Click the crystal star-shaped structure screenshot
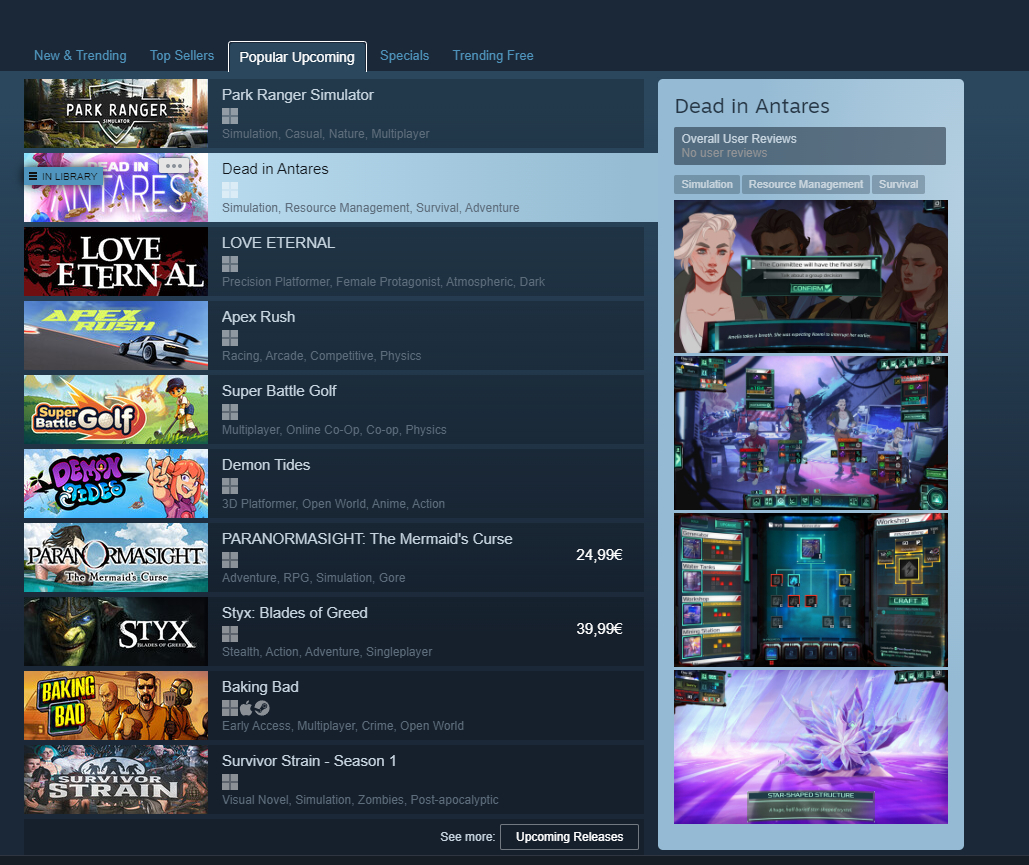1029x865 pixels. coord(810,747)
